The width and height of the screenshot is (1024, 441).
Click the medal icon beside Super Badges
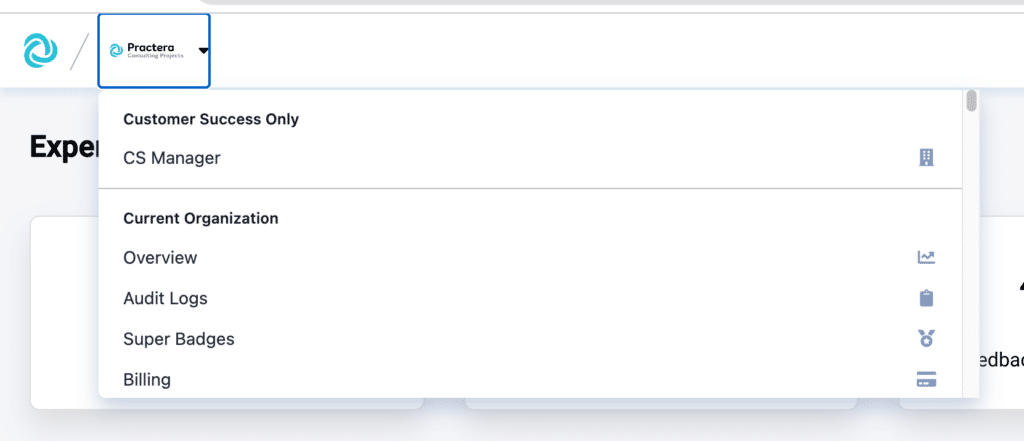pos(926,339)
